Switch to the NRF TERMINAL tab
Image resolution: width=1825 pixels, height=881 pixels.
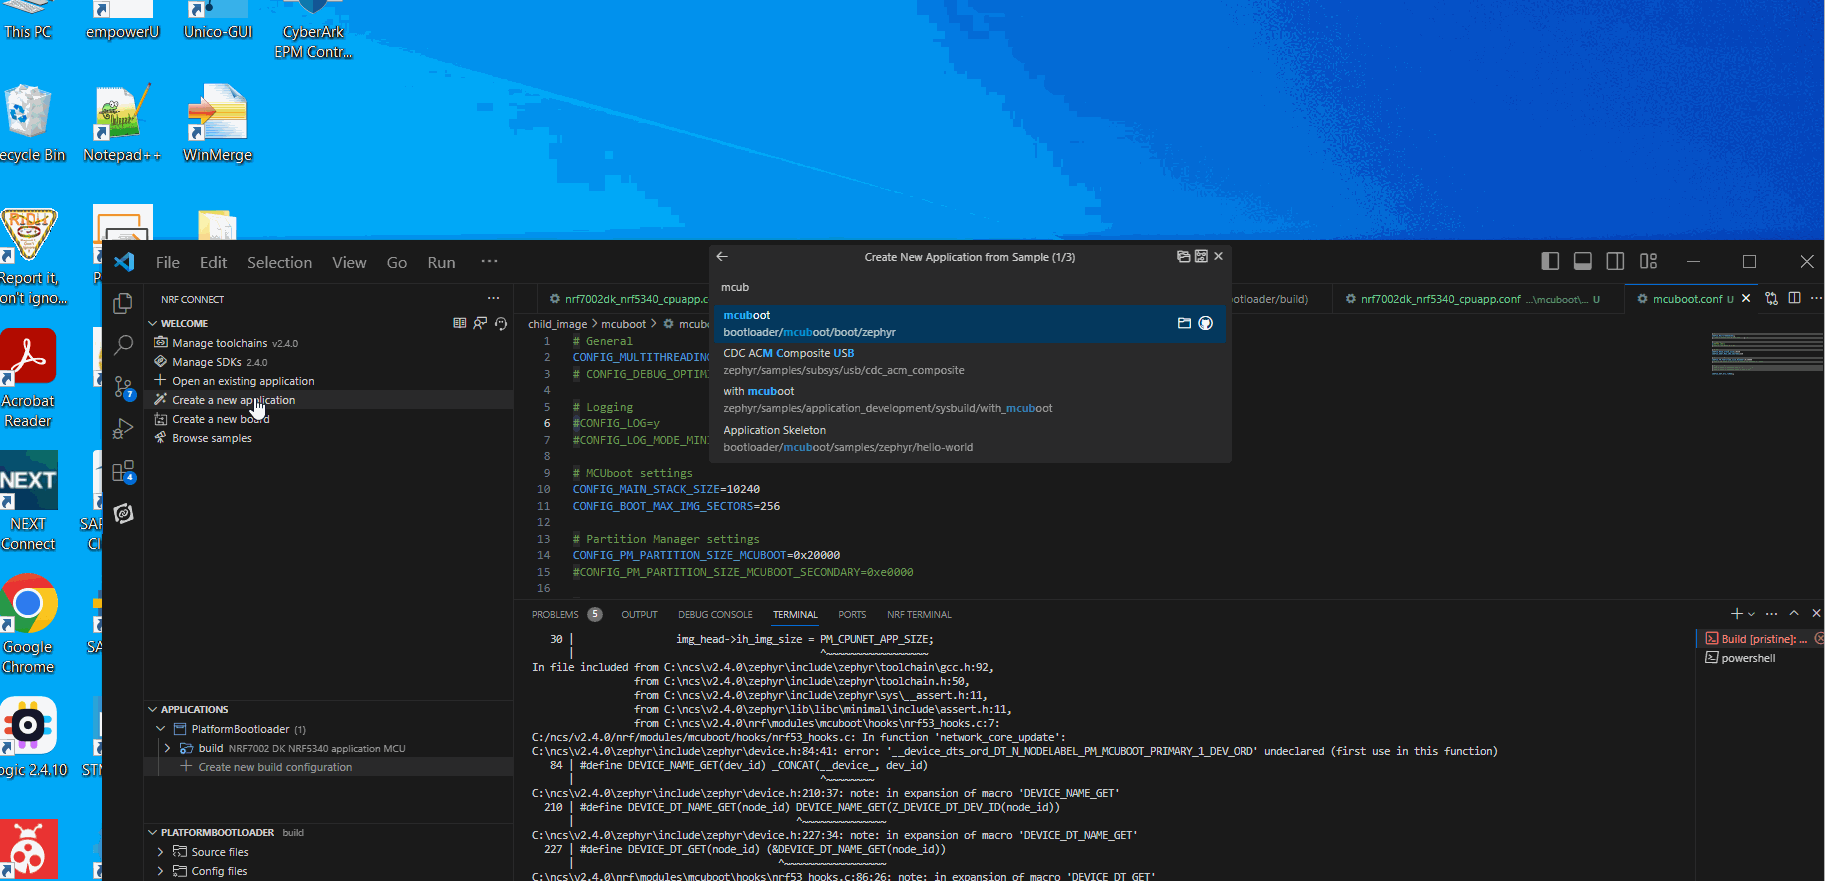pos(919,614)
